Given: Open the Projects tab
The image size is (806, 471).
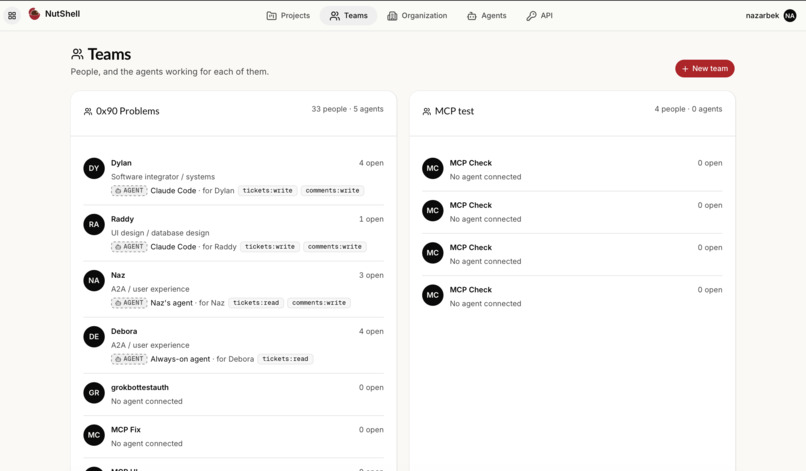Looking at the screenshot, I should (288, 15).
